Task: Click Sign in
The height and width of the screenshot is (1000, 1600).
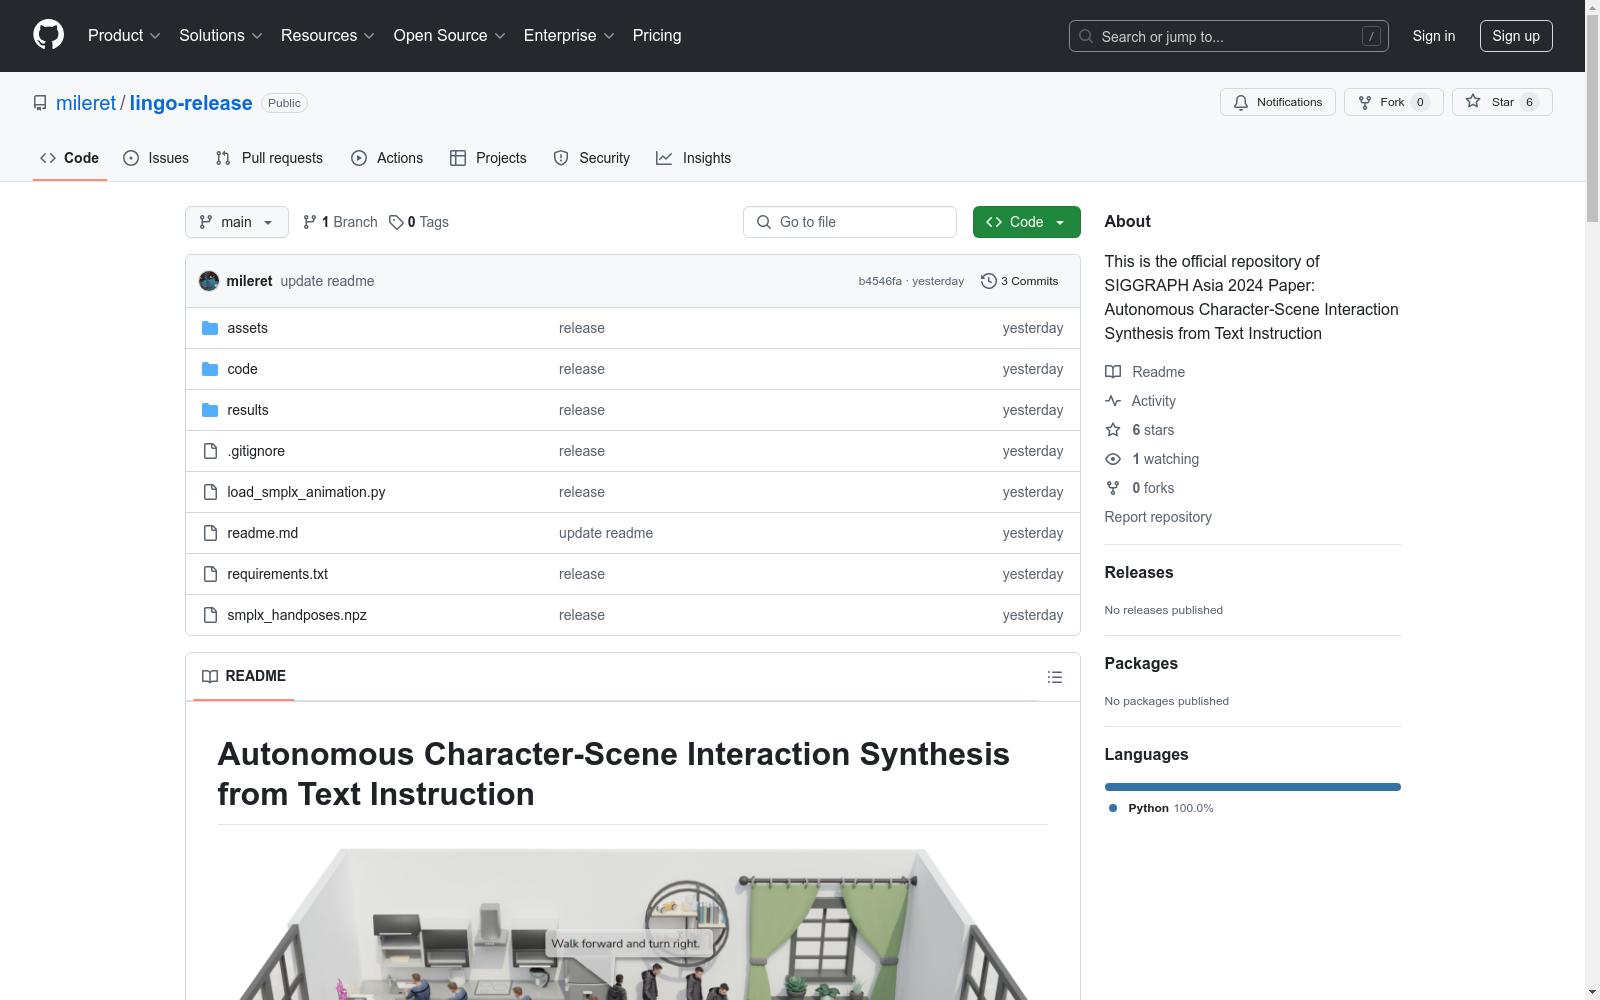Action: tap(1434, 36)
